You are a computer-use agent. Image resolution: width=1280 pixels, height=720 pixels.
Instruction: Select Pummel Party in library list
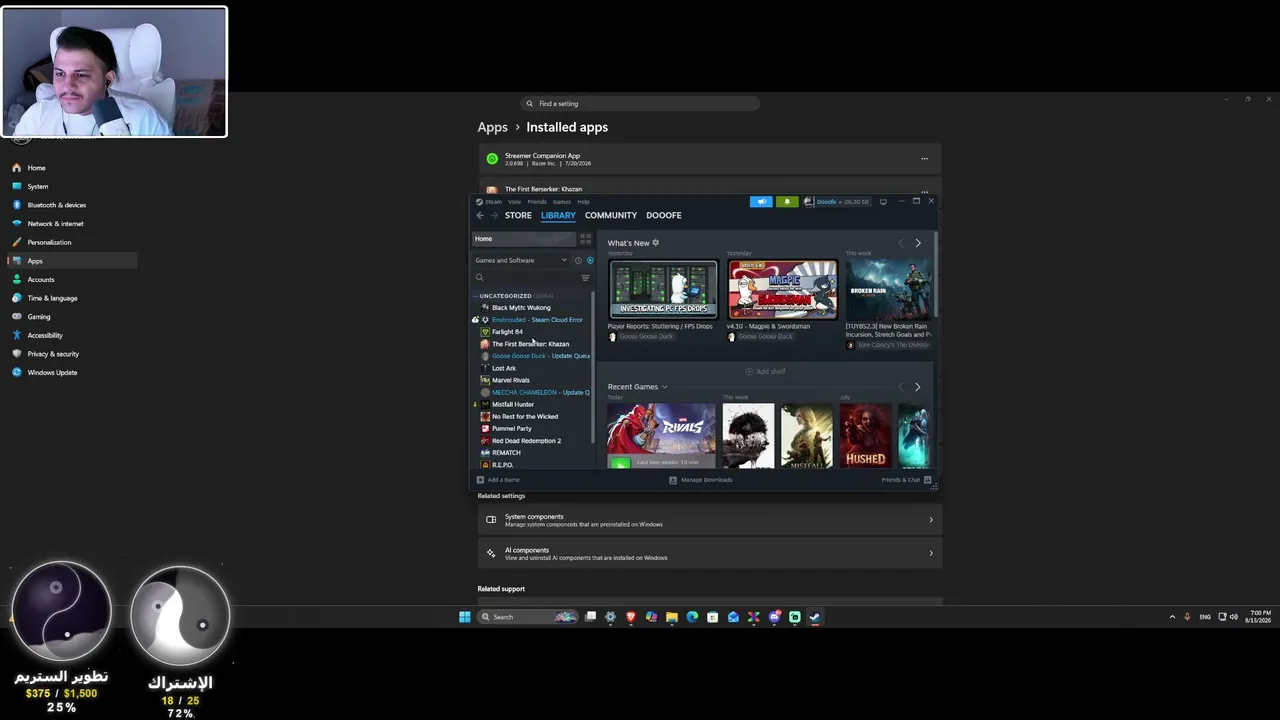(512, 428)
